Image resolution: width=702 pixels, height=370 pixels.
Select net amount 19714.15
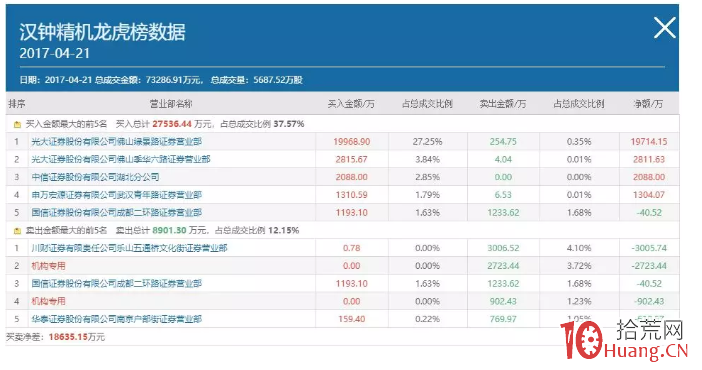pos(649,142)
